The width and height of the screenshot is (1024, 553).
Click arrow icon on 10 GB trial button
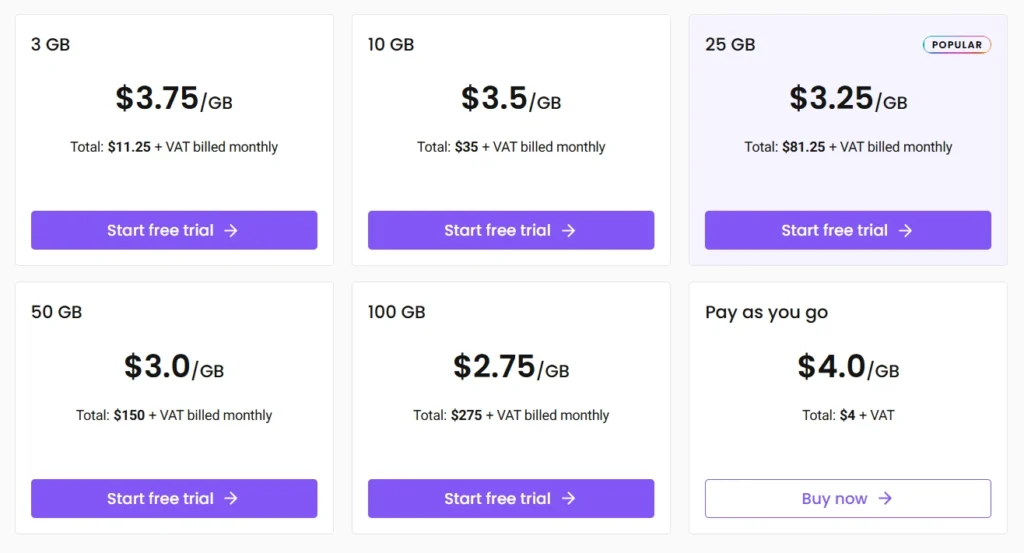tap(569, 230)
